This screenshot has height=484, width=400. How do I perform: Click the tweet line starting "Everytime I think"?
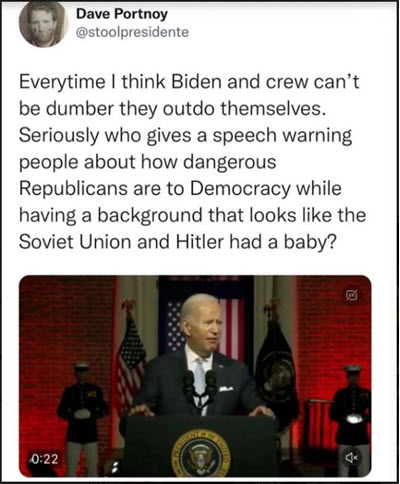tap(189, 82)
